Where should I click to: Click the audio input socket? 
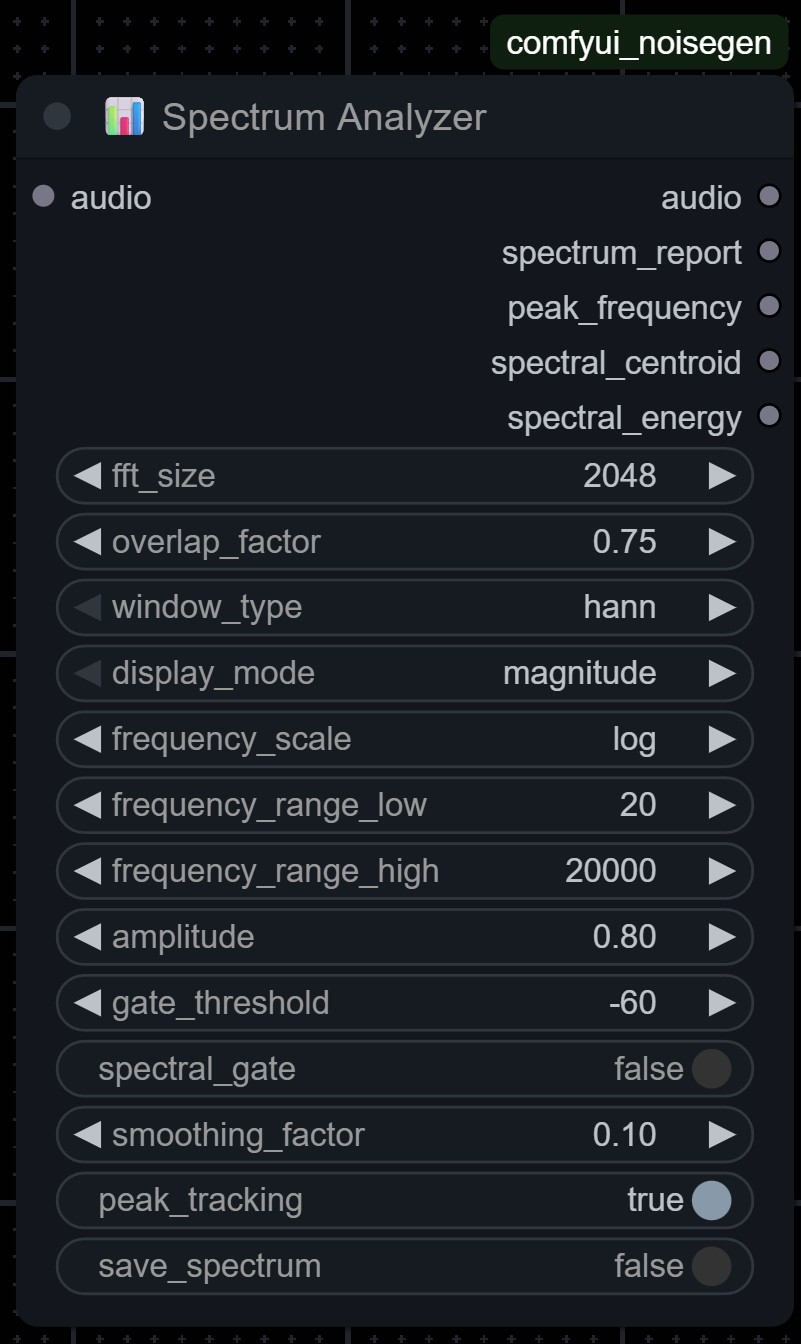click(x=43, y=196)
